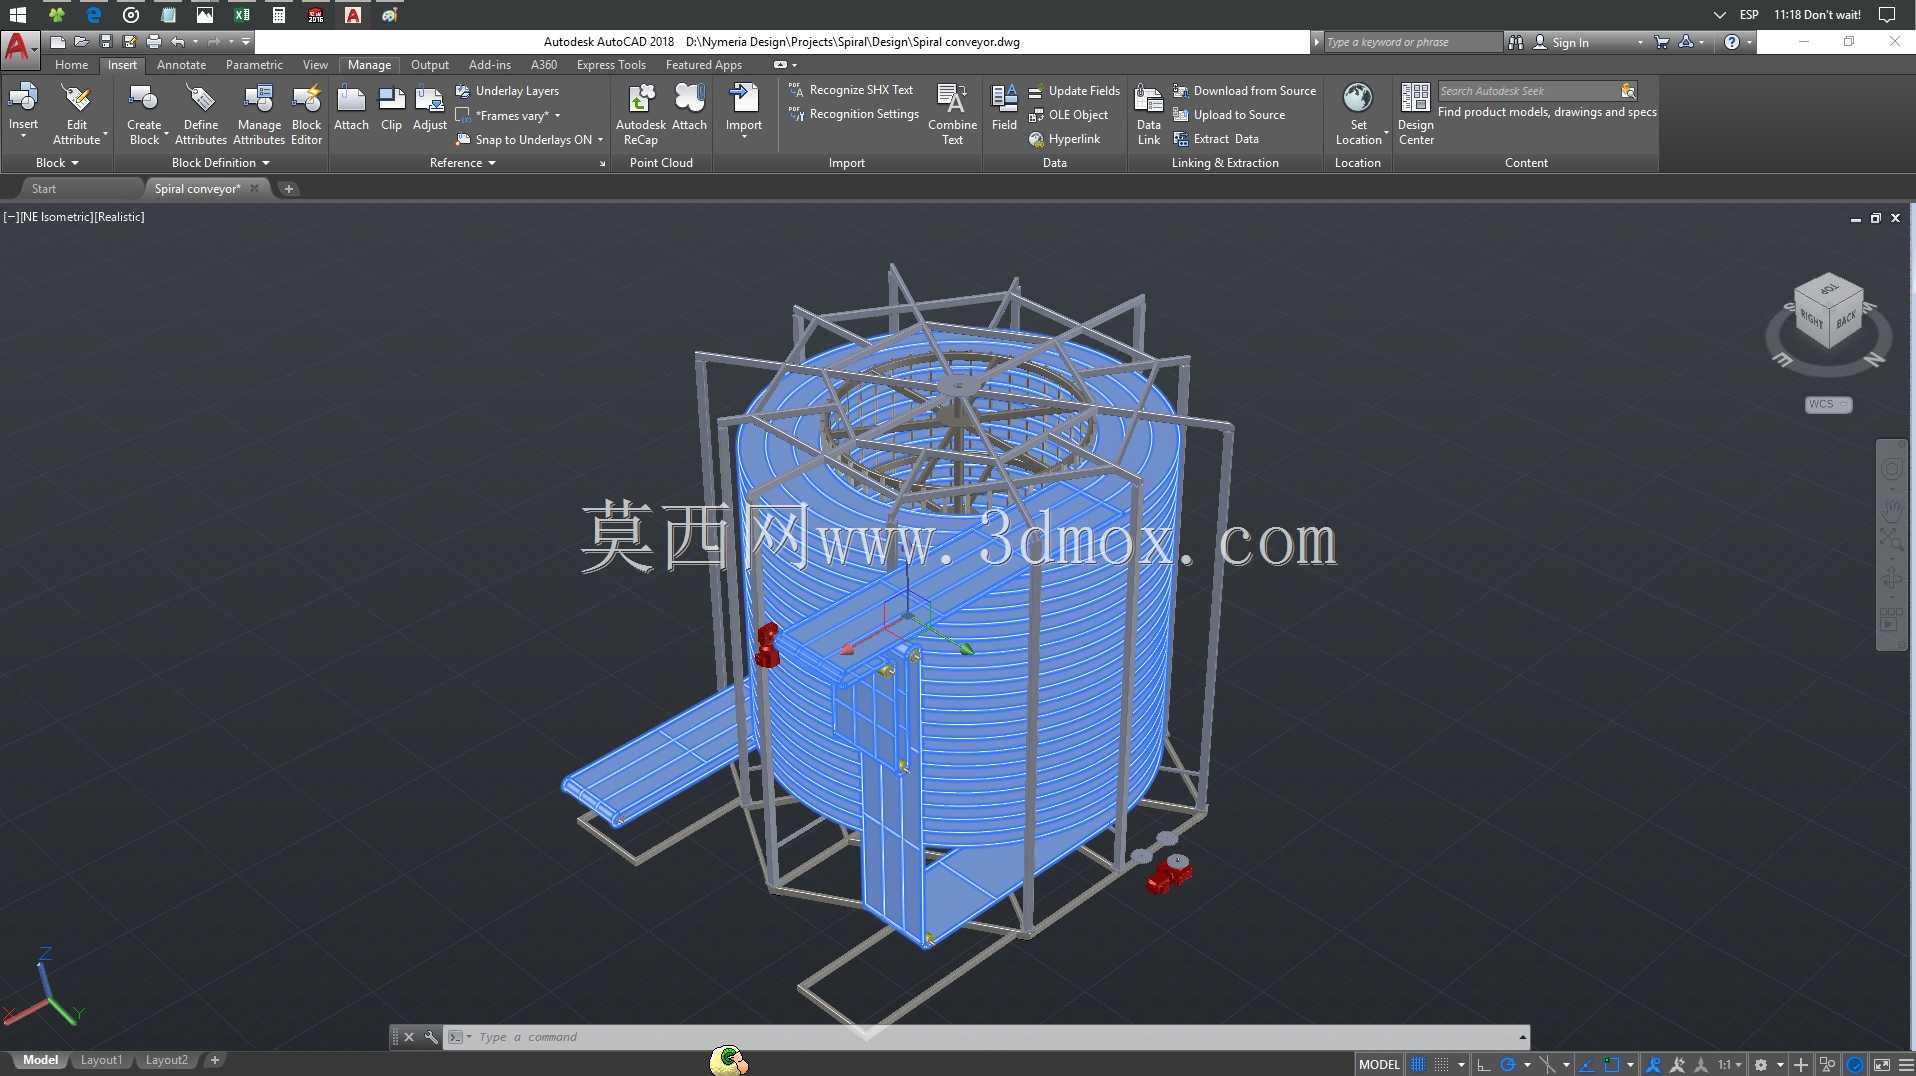Image resolution: width=1916 pixels, height=1076 pixels.
Task: Click the Combine Text tool
Action: (x=952, y=114)
